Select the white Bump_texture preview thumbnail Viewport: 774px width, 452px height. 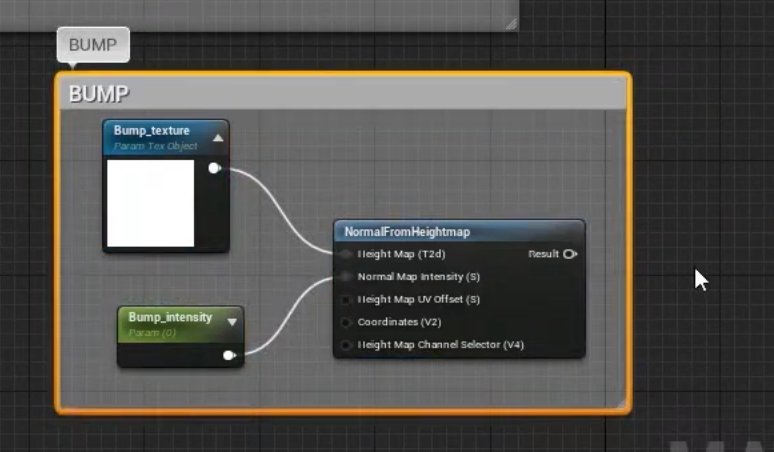(x=151, y=203)
